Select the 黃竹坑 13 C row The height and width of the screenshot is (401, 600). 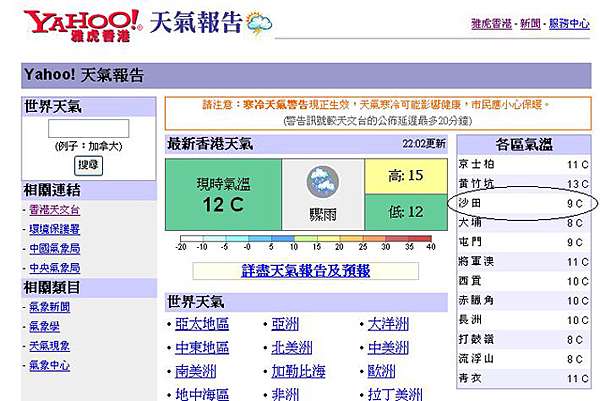[x=523, y=184]
